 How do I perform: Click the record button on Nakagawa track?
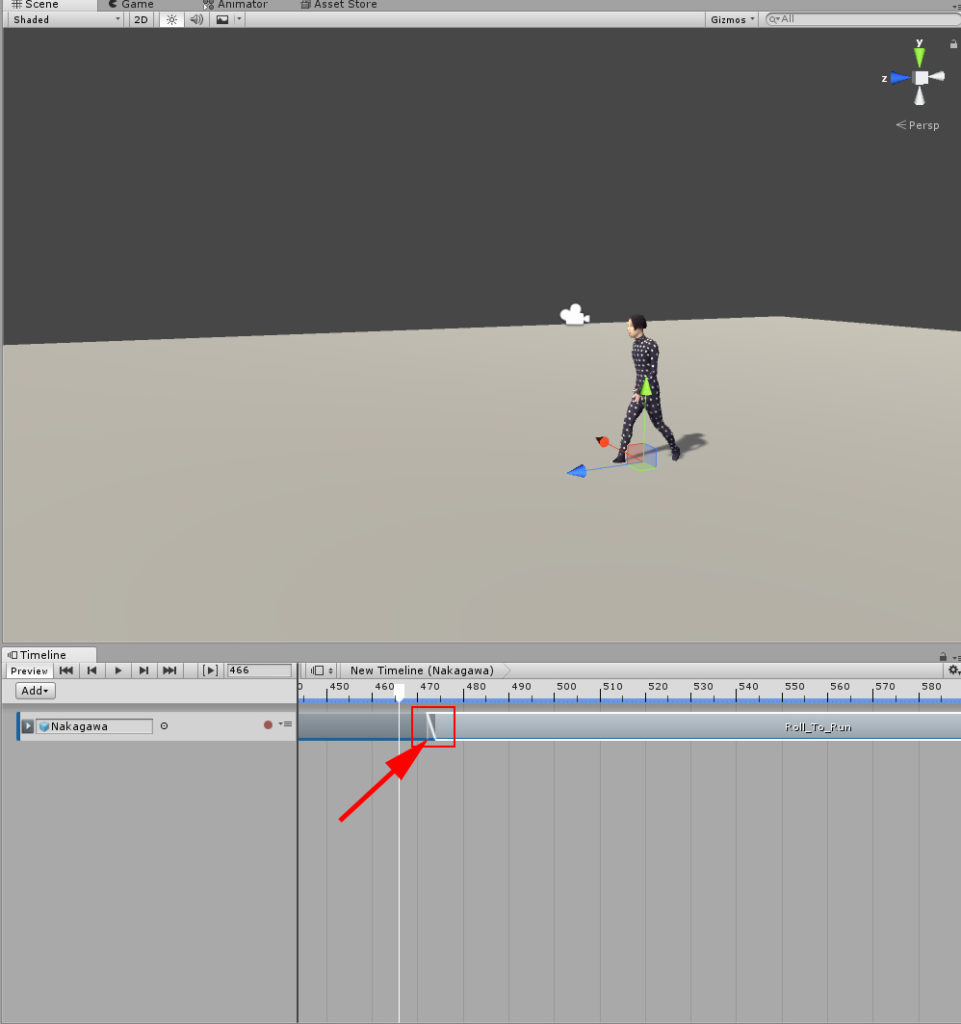(265, 726)
